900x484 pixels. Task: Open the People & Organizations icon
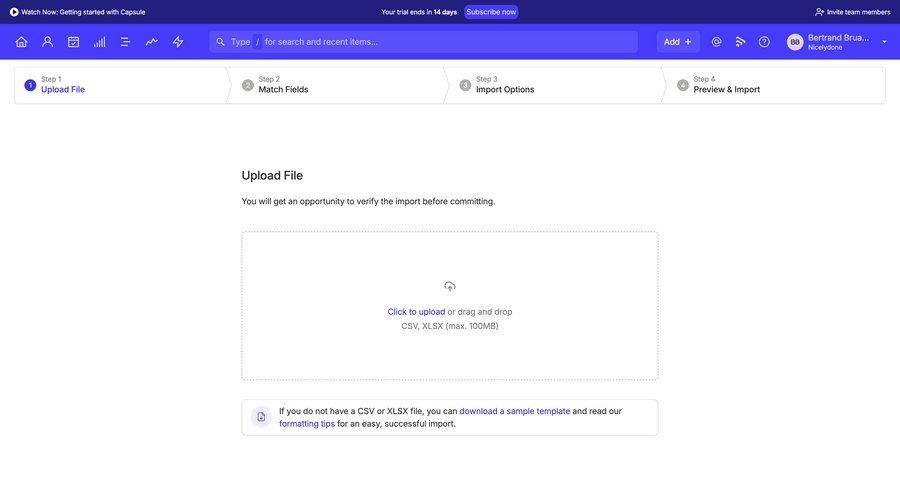pos(47,42)
